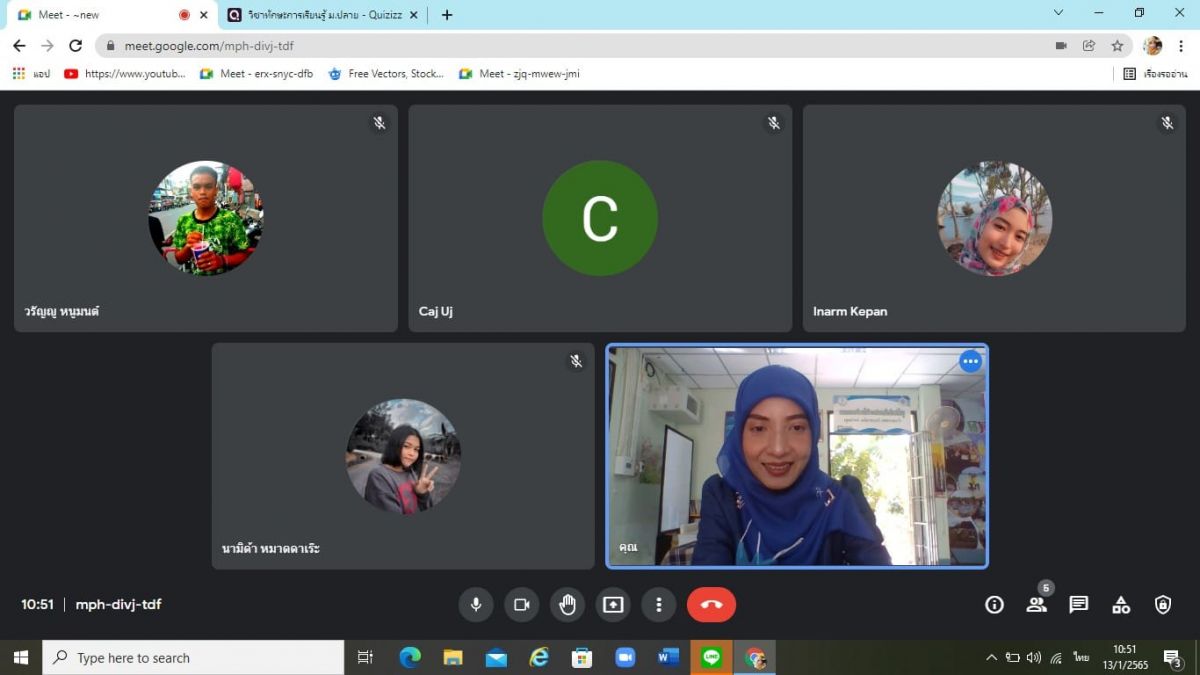Open the Activities panel
Screen dimensions: 1200x675
point(1121,605)
